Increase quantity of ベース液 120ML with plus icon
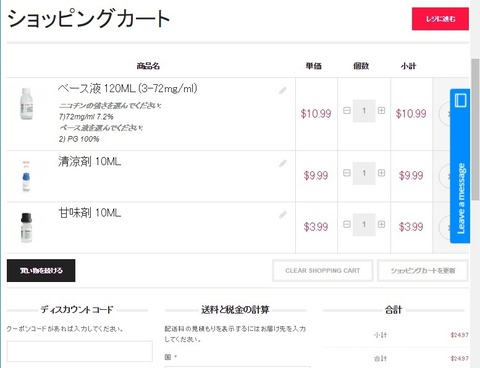This screenshot has height=368, width=480. [381, 110]
